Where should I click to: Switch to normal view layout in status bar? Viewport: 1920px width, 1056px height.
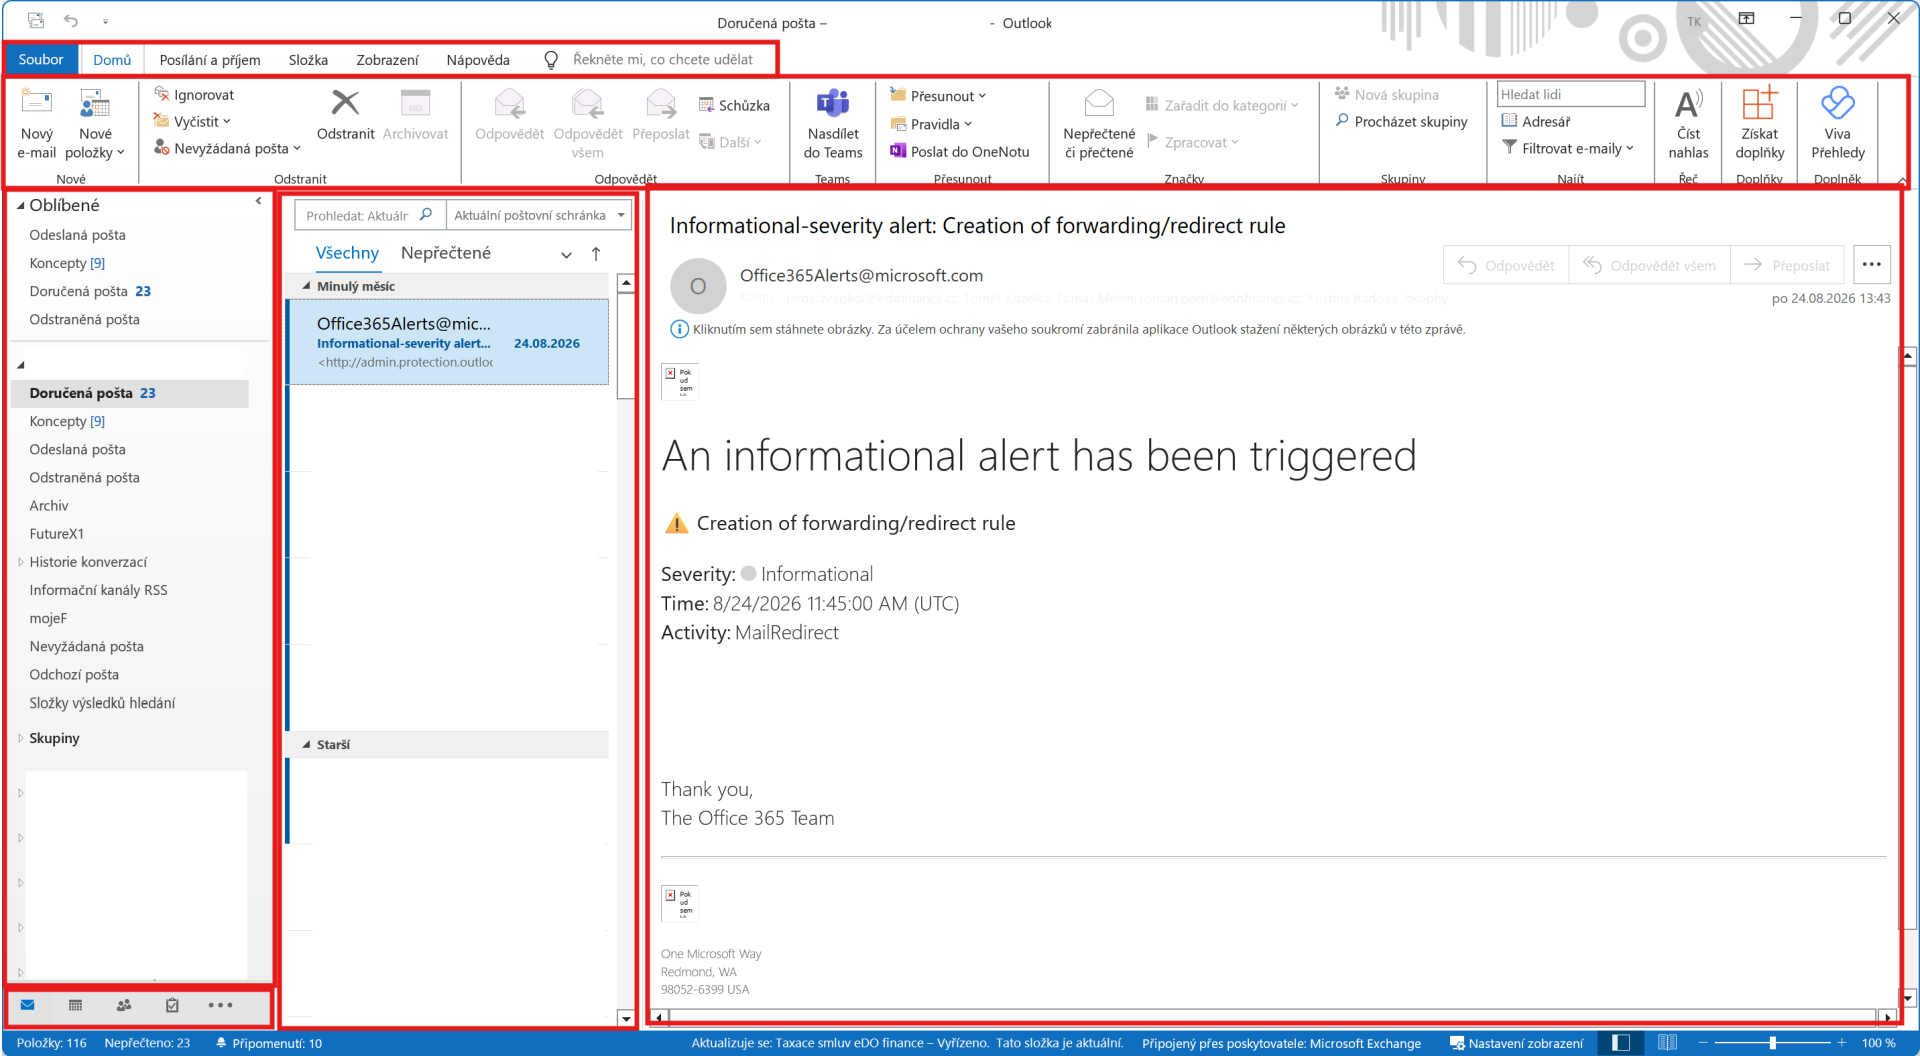[x=1621, y=1043]
